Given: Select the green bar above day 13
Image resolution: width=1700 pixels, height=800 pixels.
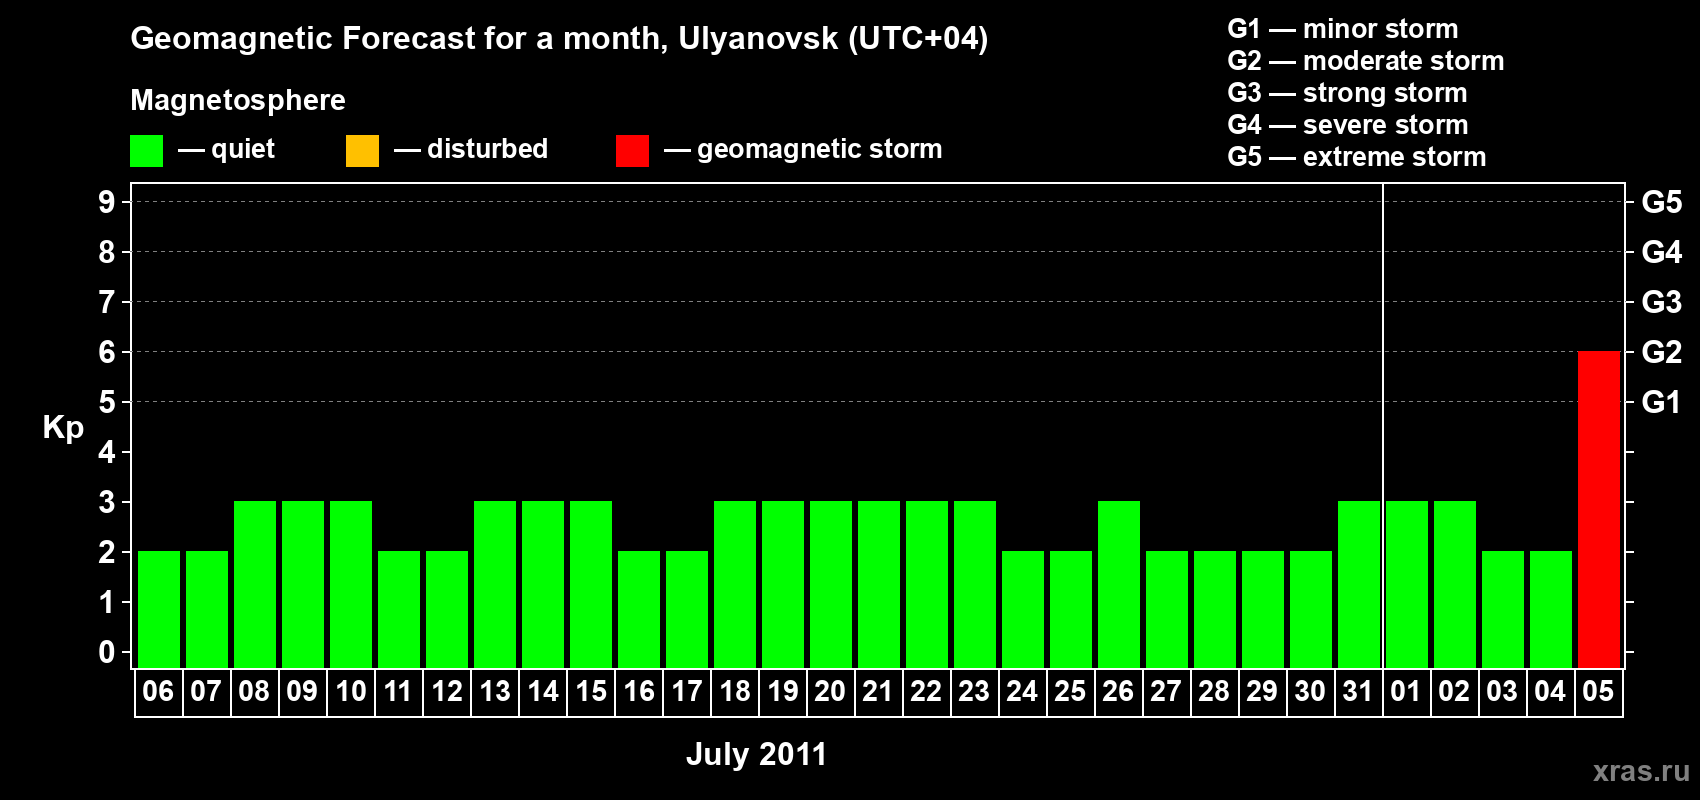Looking at the screenshot, I should (x=494, y=584).
